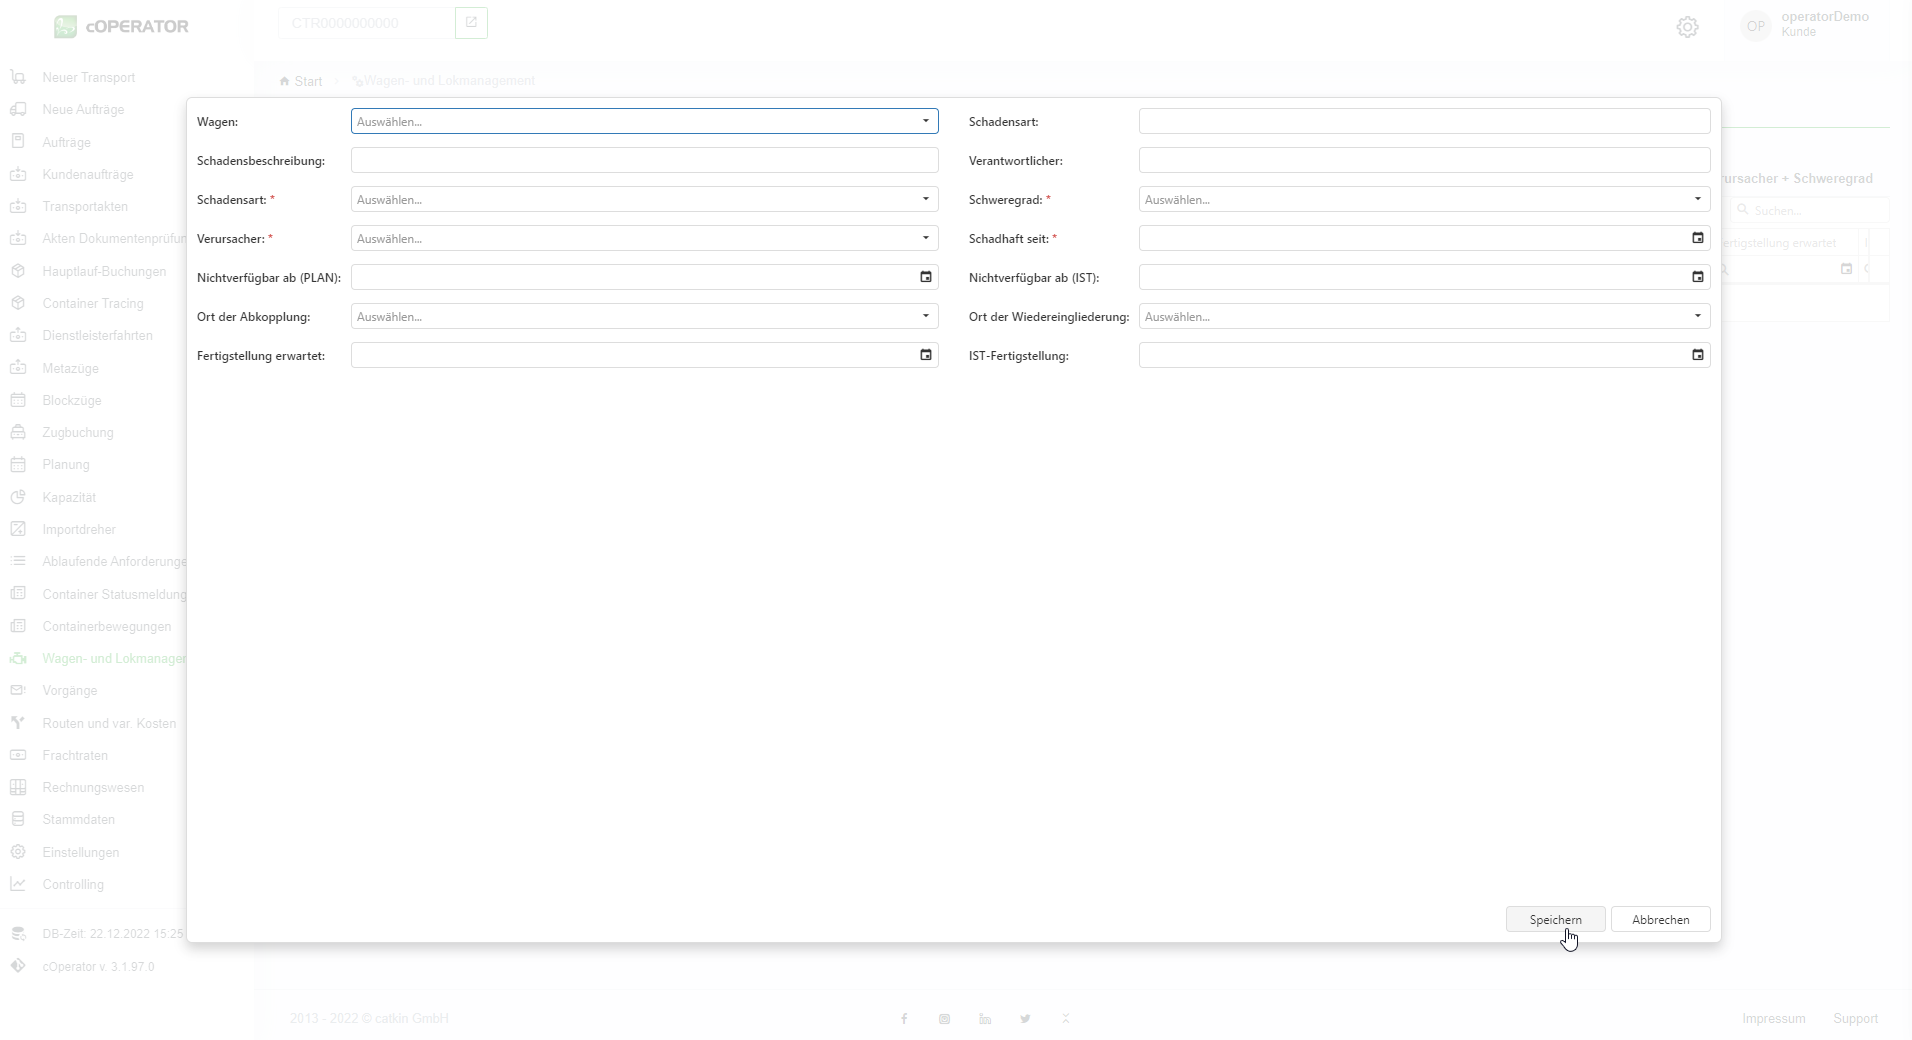Open calendar for IST-Fertigstellung field
The image size is (1912, 1040).
coord(1697,355)
